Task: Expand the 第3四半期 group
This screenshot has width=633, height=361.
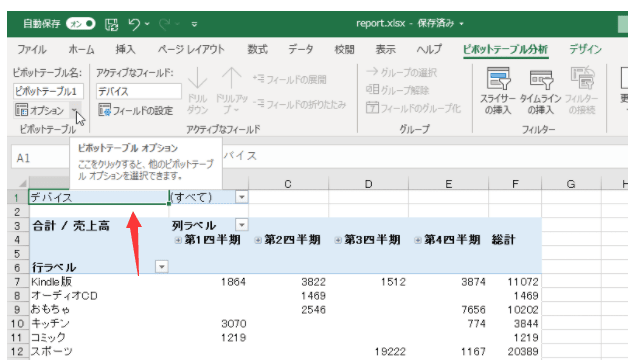Action: pos(338,240)
